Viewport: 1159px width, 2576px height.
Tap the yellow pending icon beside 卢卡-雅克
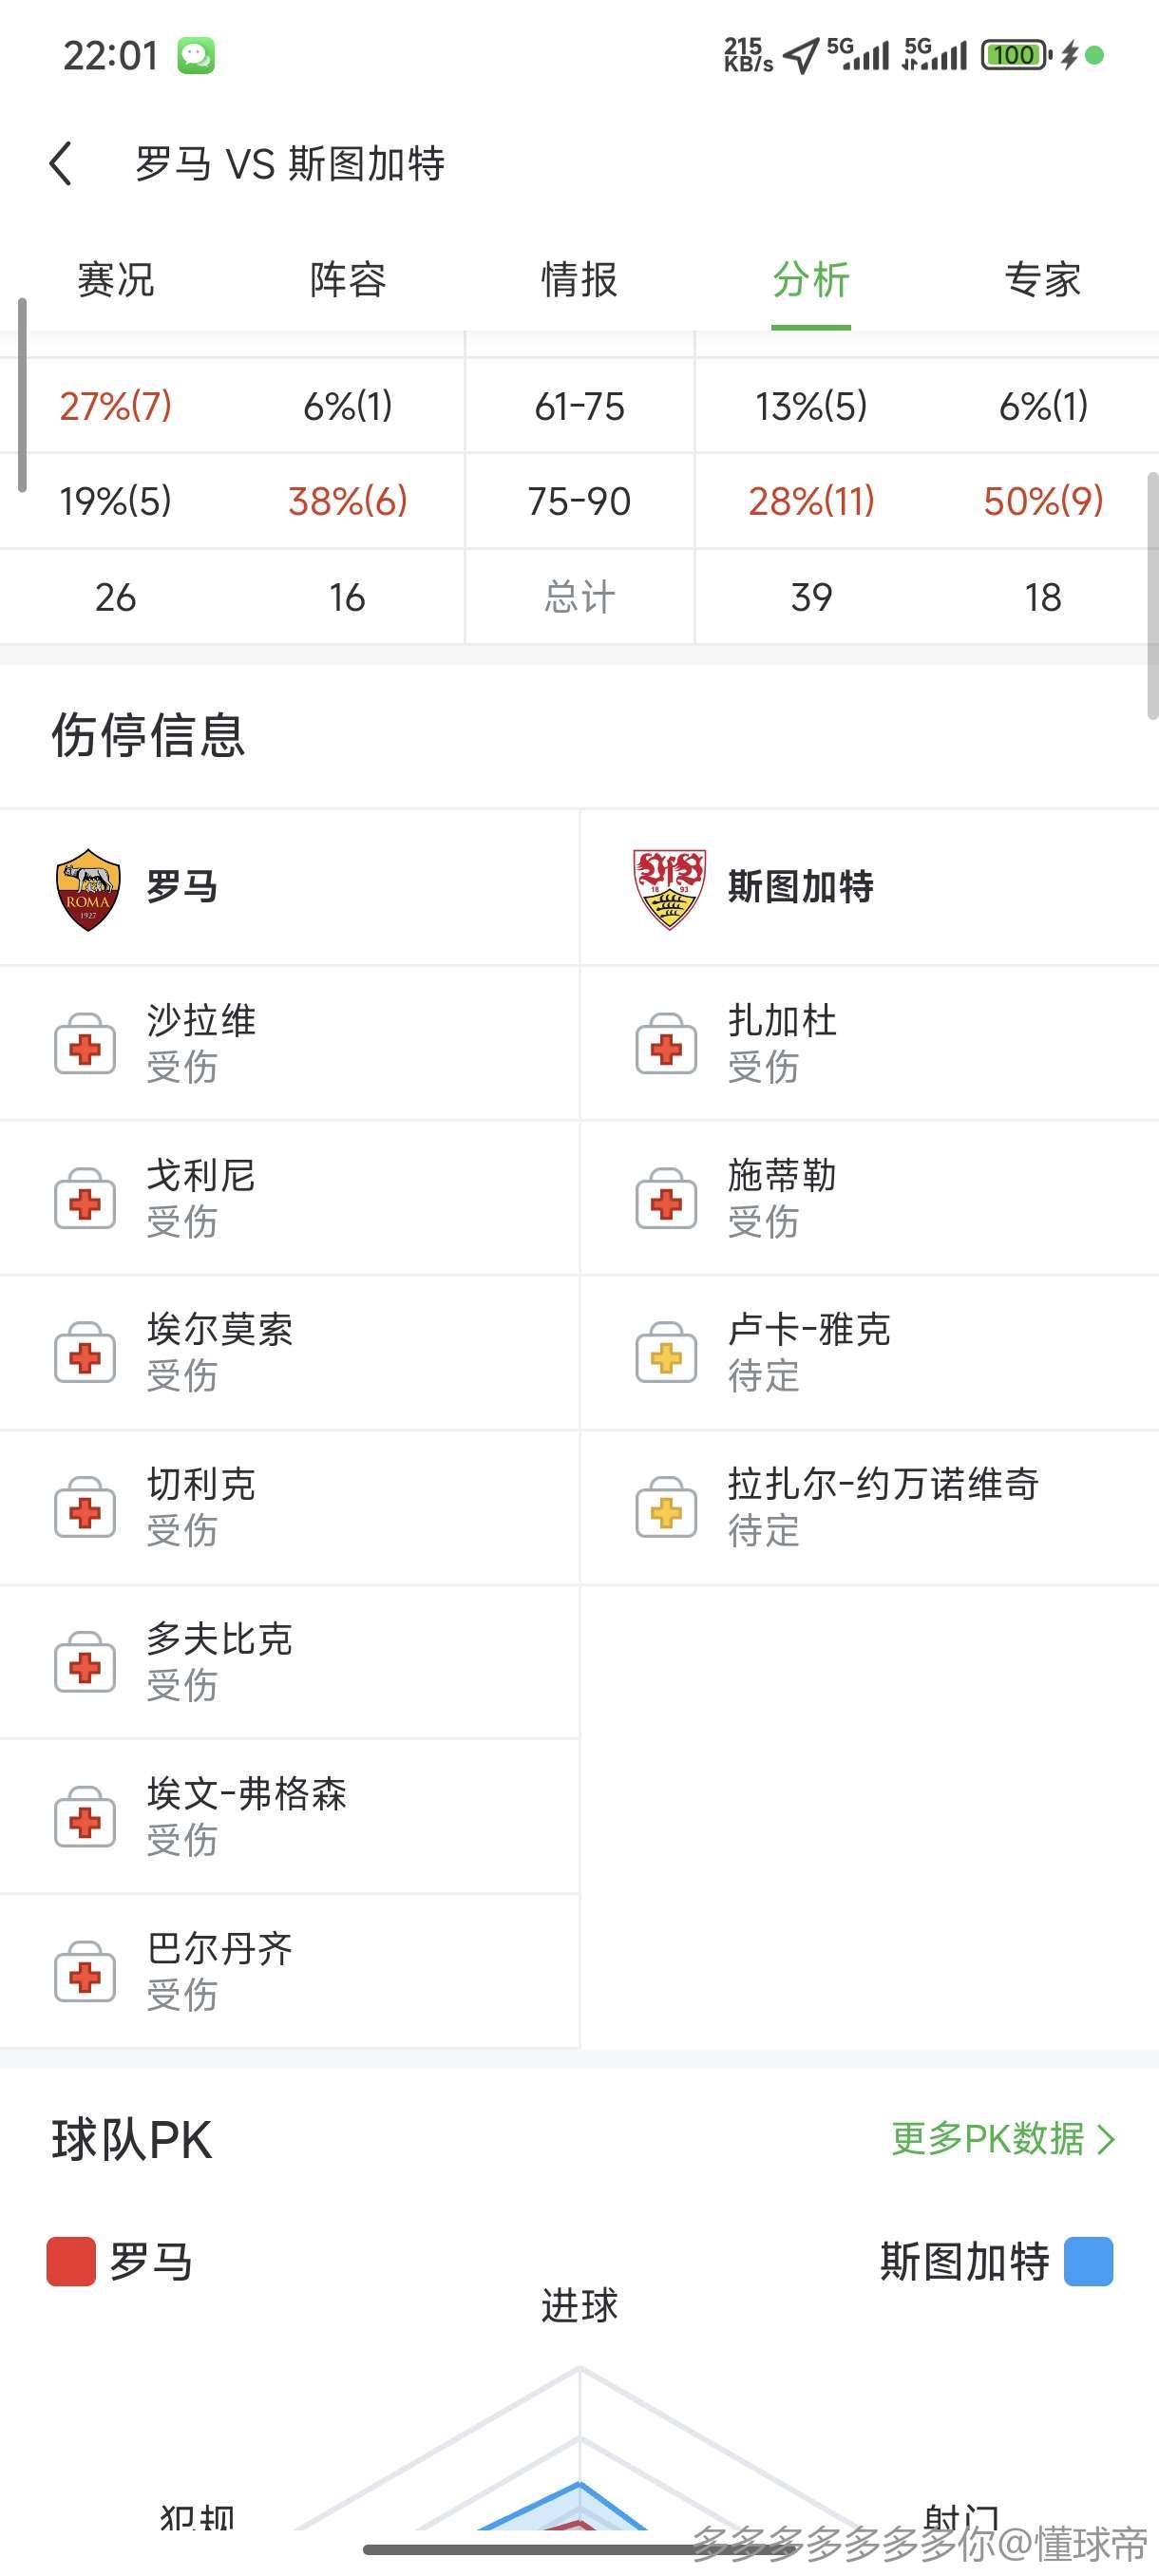tap(666, 1354)
